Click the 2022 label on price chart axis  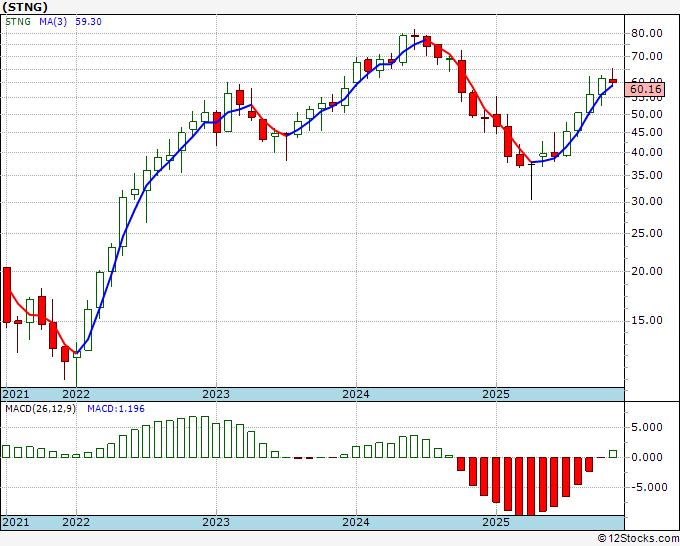point(76,394)
